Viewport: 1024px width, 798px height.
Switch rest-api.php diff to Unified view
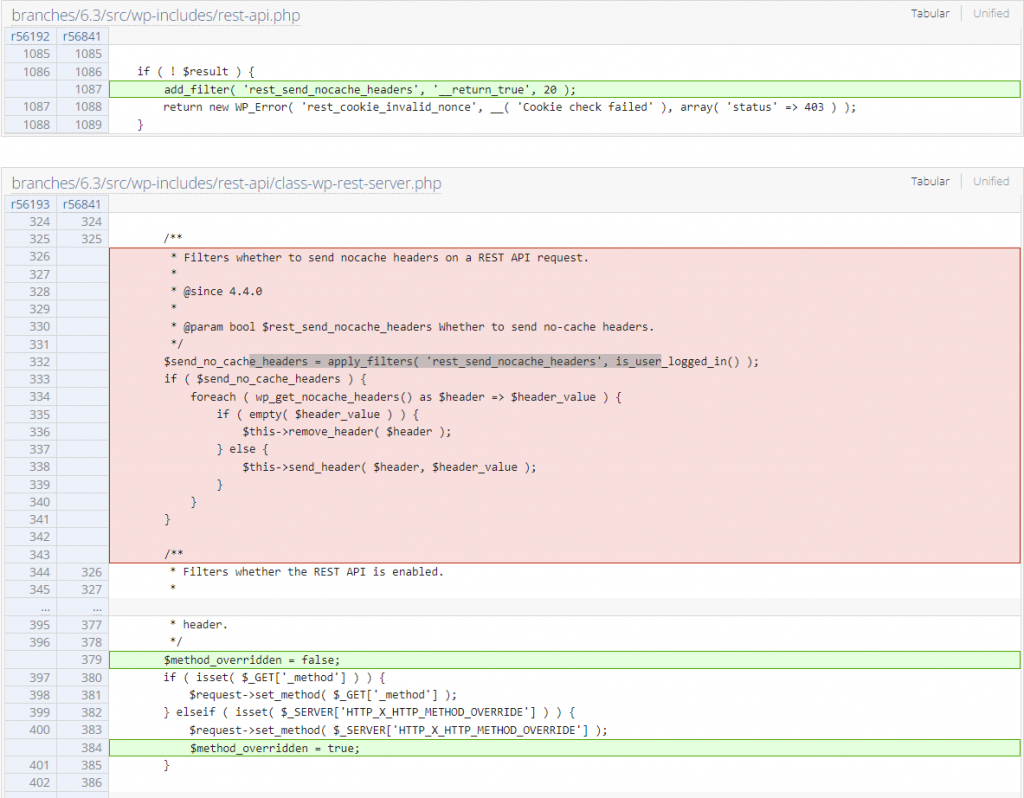click(990, 14)
